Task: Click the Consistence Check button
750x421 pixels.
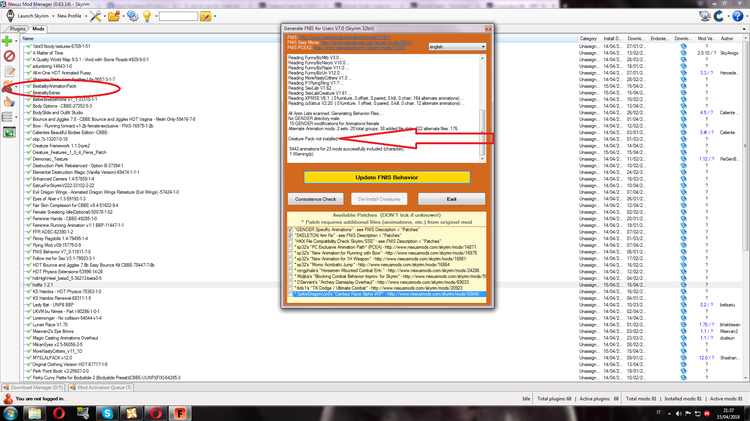Action: point(315,199)
